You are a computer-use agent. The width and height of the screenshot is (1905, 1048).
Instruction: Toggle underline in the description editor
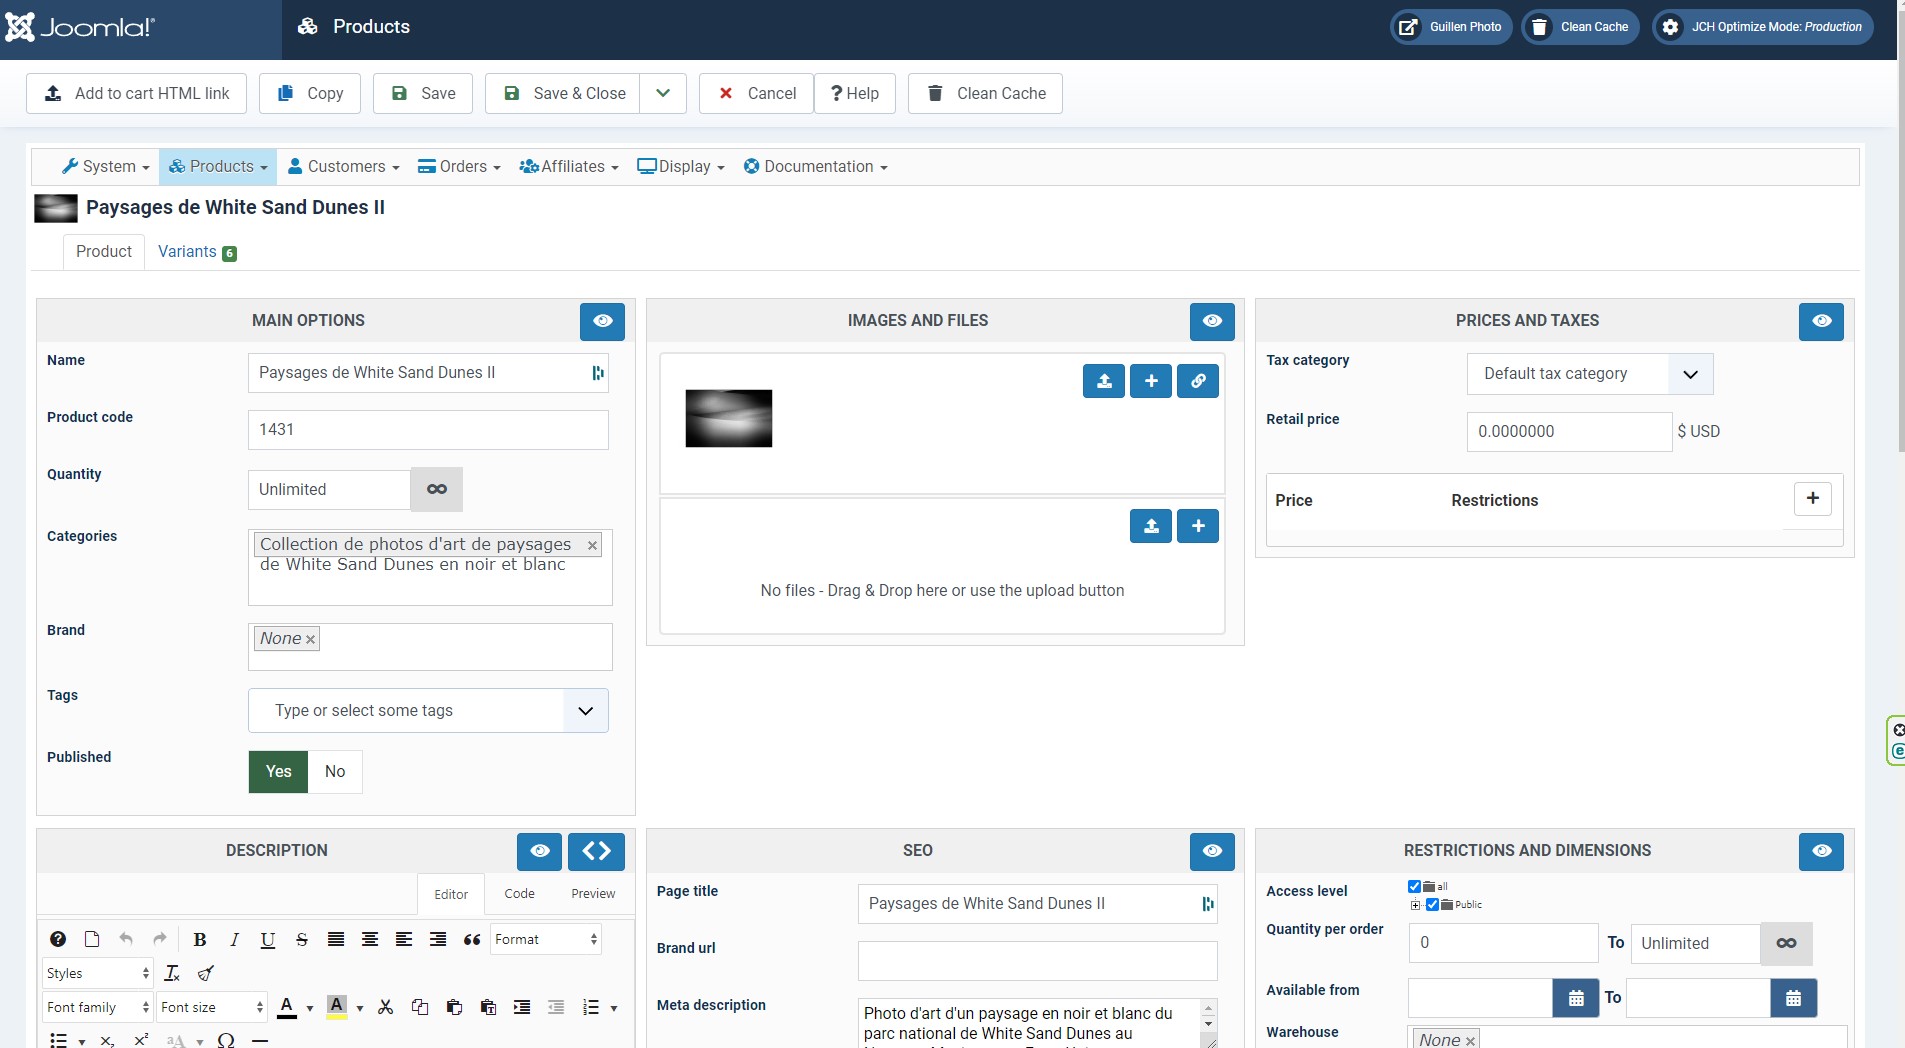click(268, 939)
